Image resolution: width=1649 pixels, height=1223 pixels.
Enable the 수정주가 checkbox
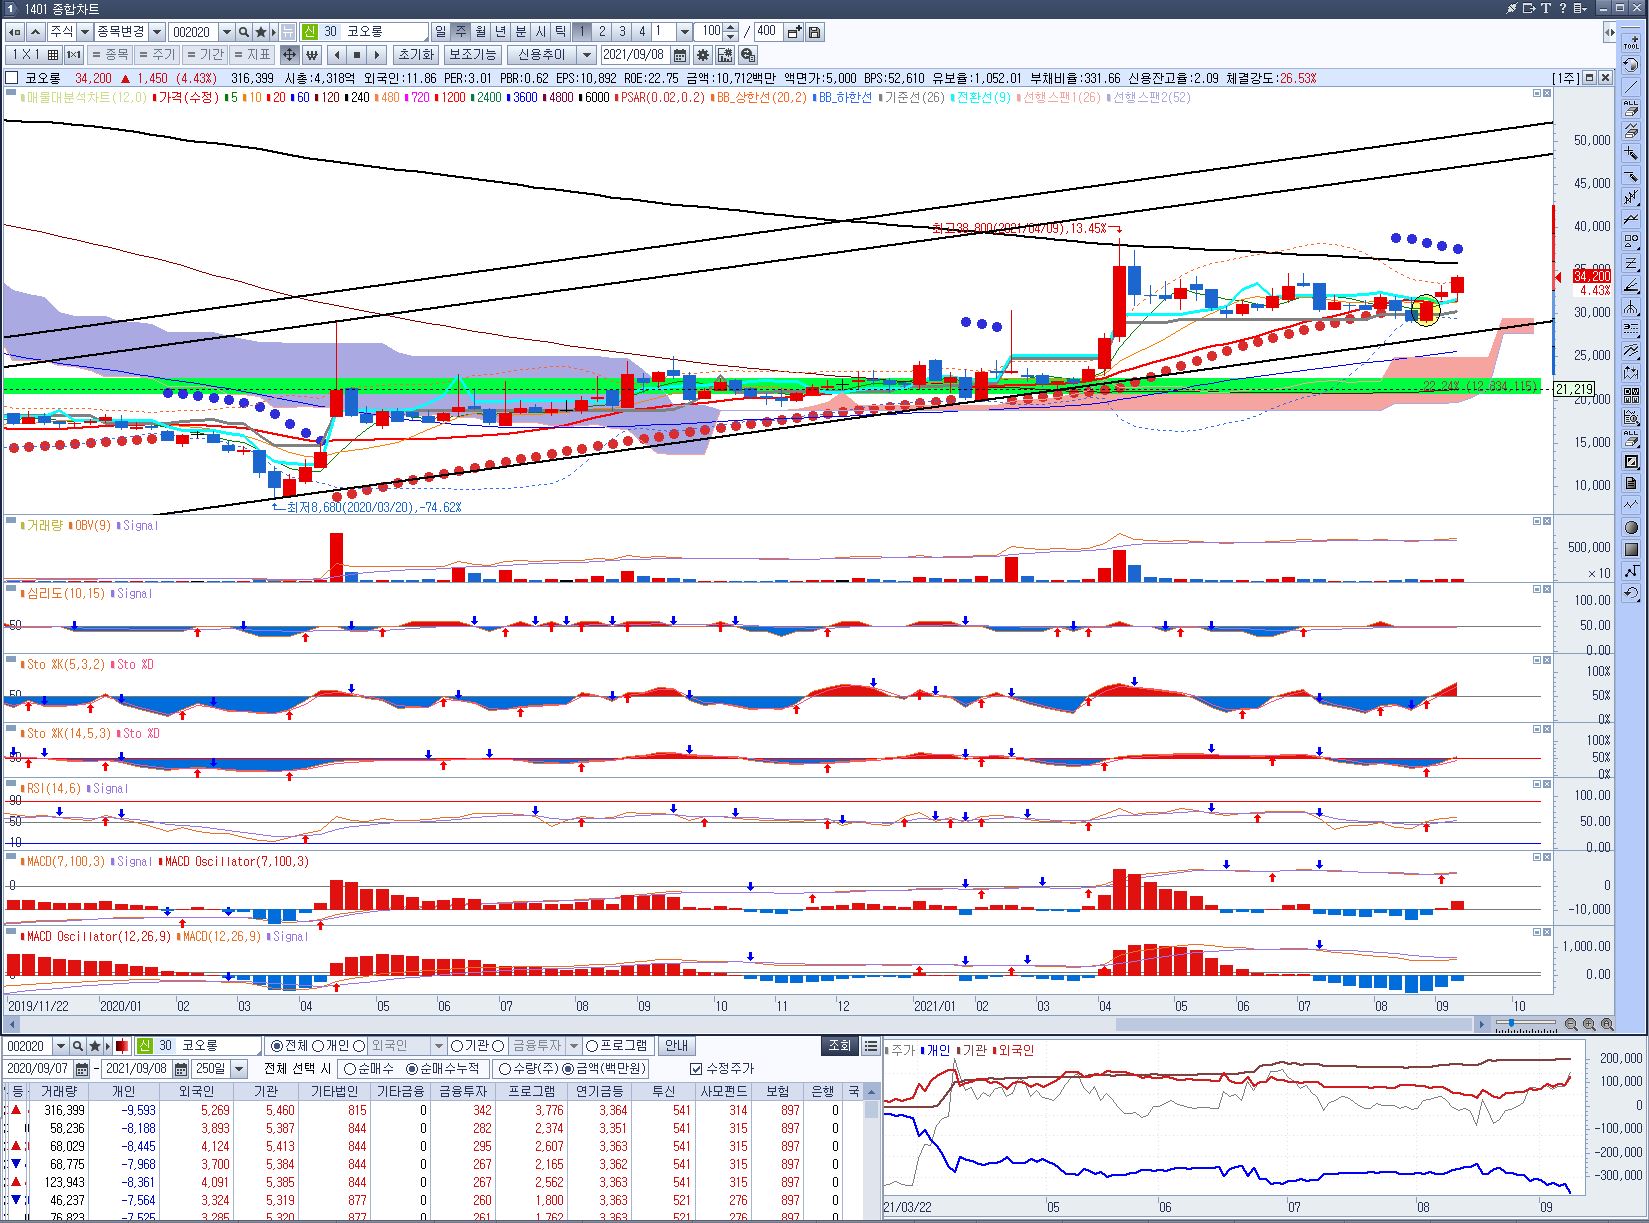pyautogui.click(x=696, y=1069)
